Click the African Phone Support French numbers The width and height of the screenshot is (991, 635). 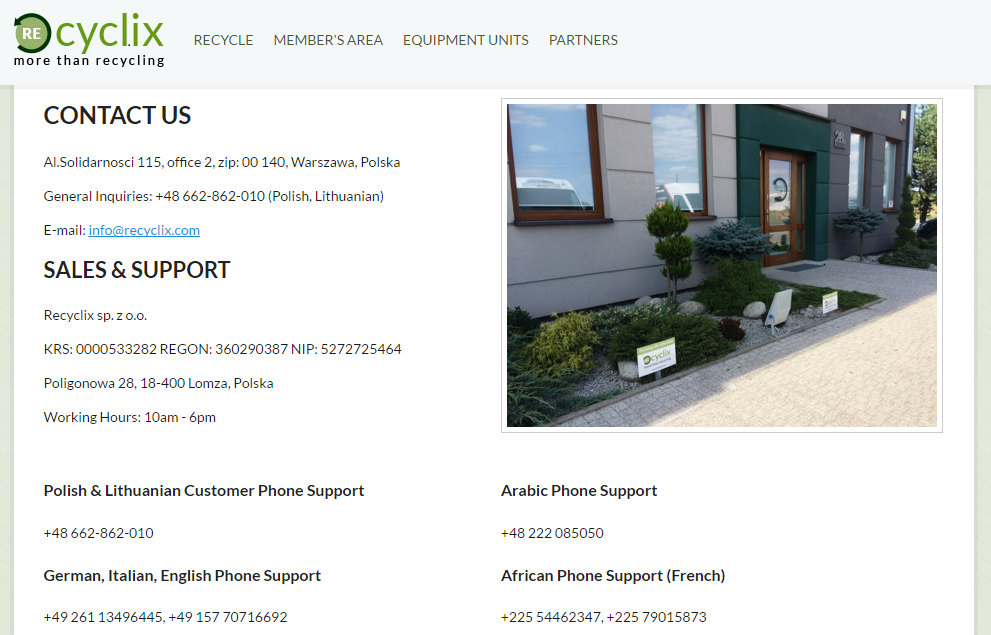point(604,617)
